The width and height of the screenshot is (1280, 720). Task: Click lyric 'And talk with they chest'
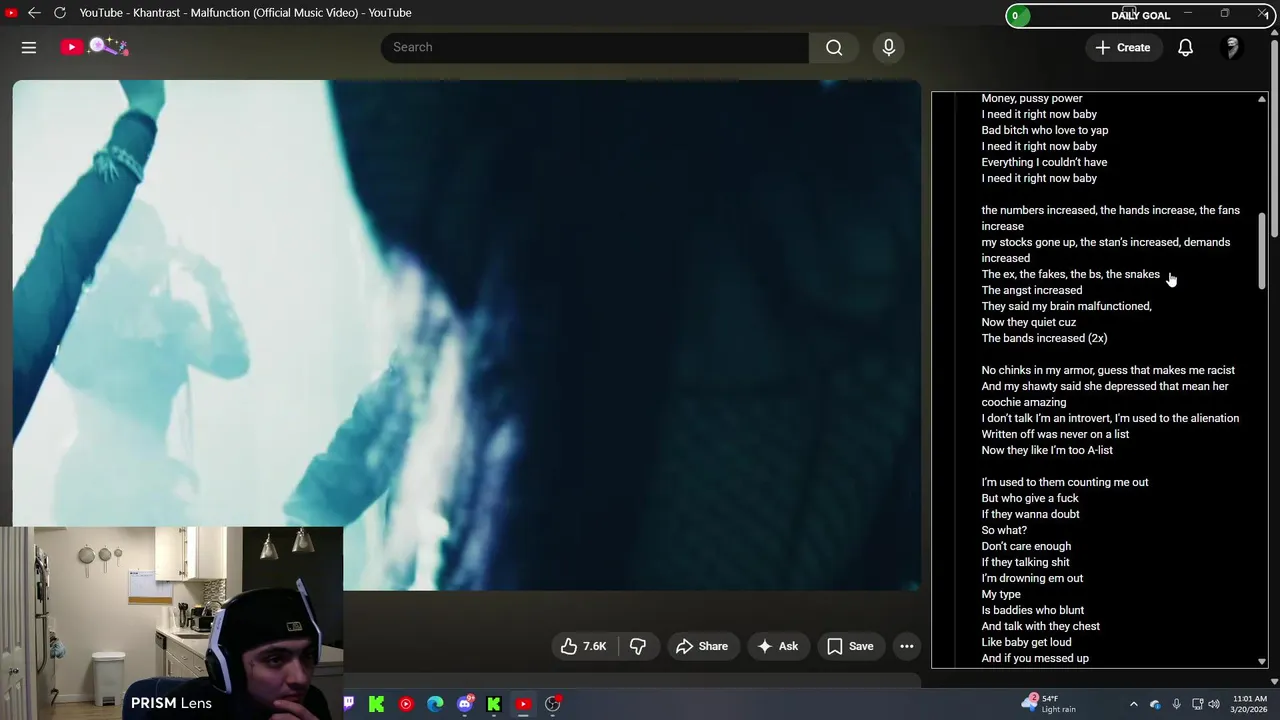pyautogui.click(x=1040, y=626)
